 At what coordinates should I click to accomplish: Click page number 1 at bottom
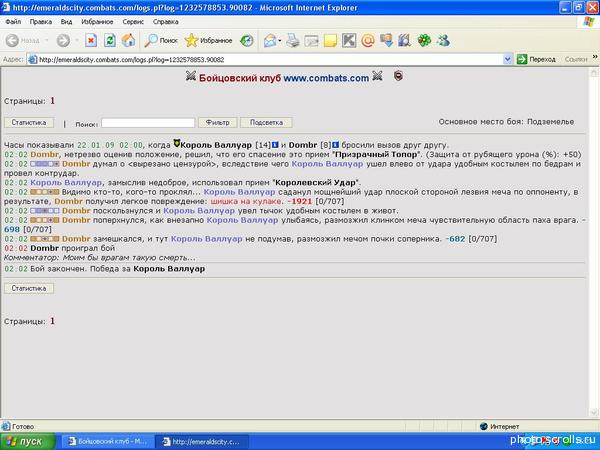pos(52,321)
